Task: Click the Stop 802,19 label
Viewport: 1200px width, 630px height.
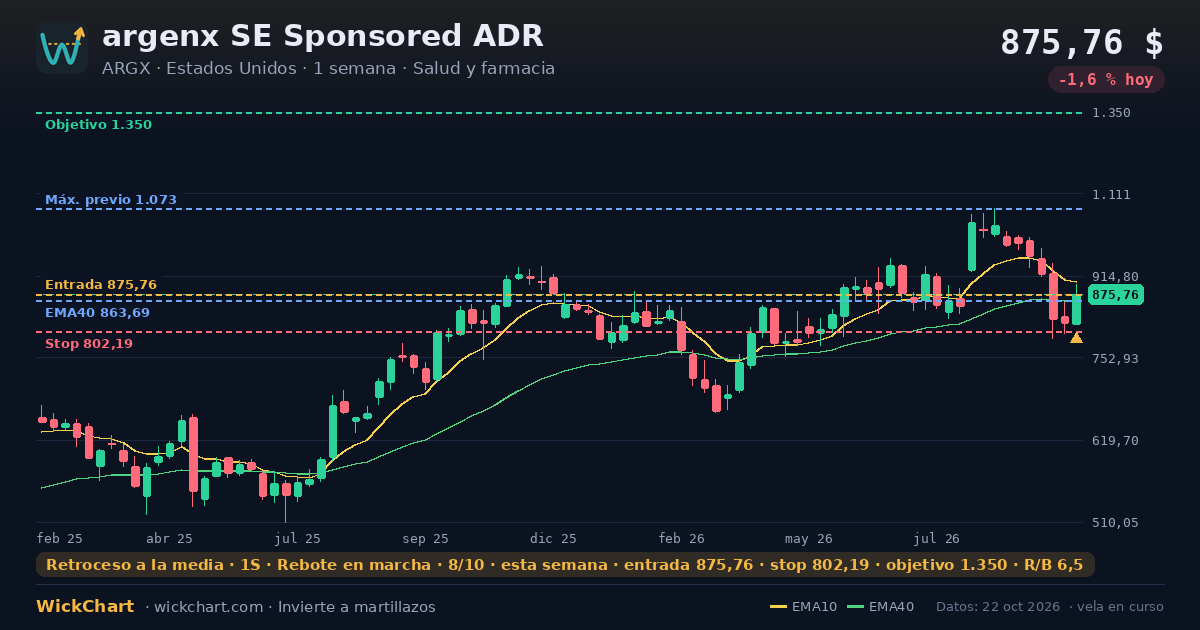Action: [89, 344]
